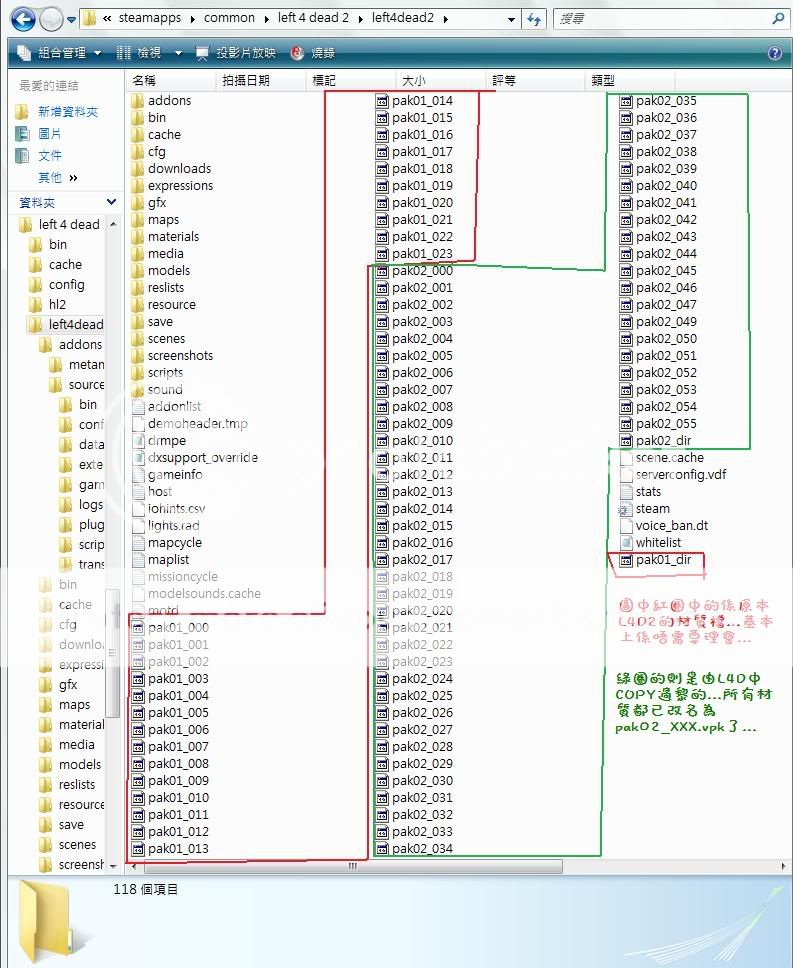
Task: Select the whitelist file
Action: pyautogui.click(x=657, y=543)
